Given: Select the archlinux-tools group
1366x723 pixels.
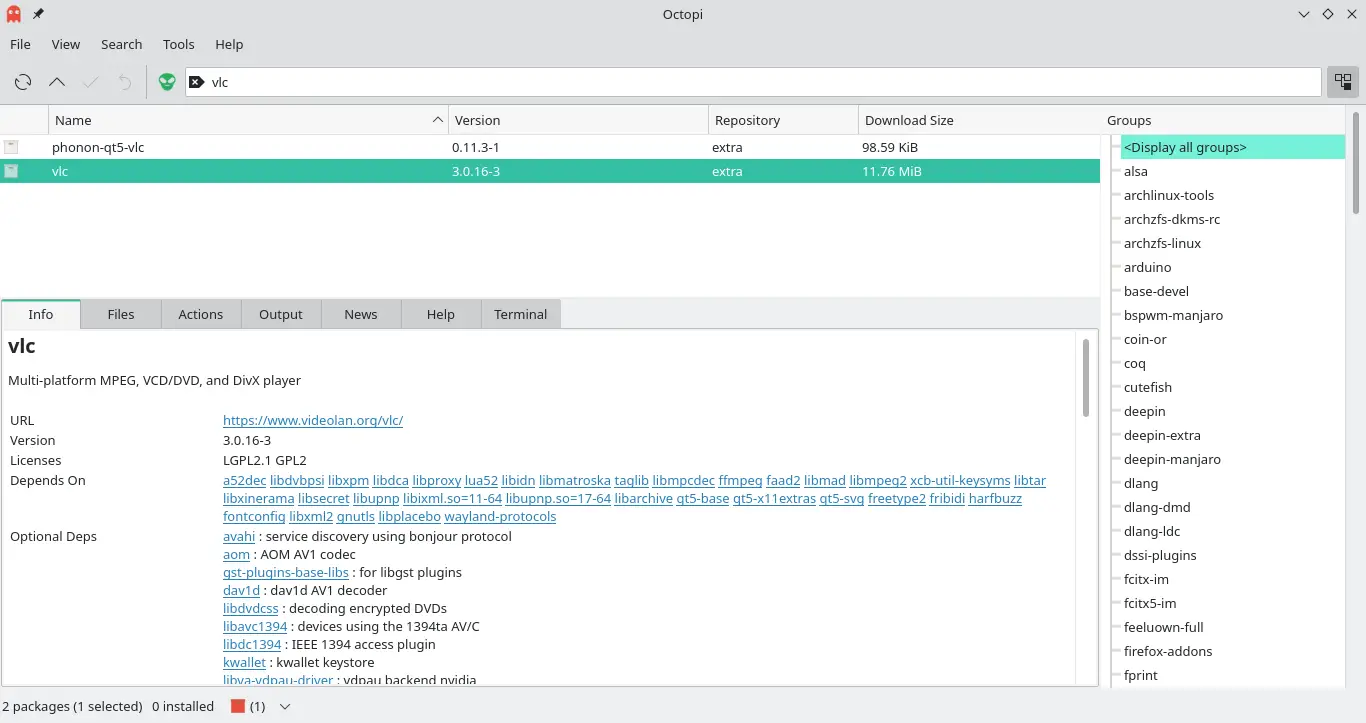Looking at the screenshot, I should point(1169,195).
